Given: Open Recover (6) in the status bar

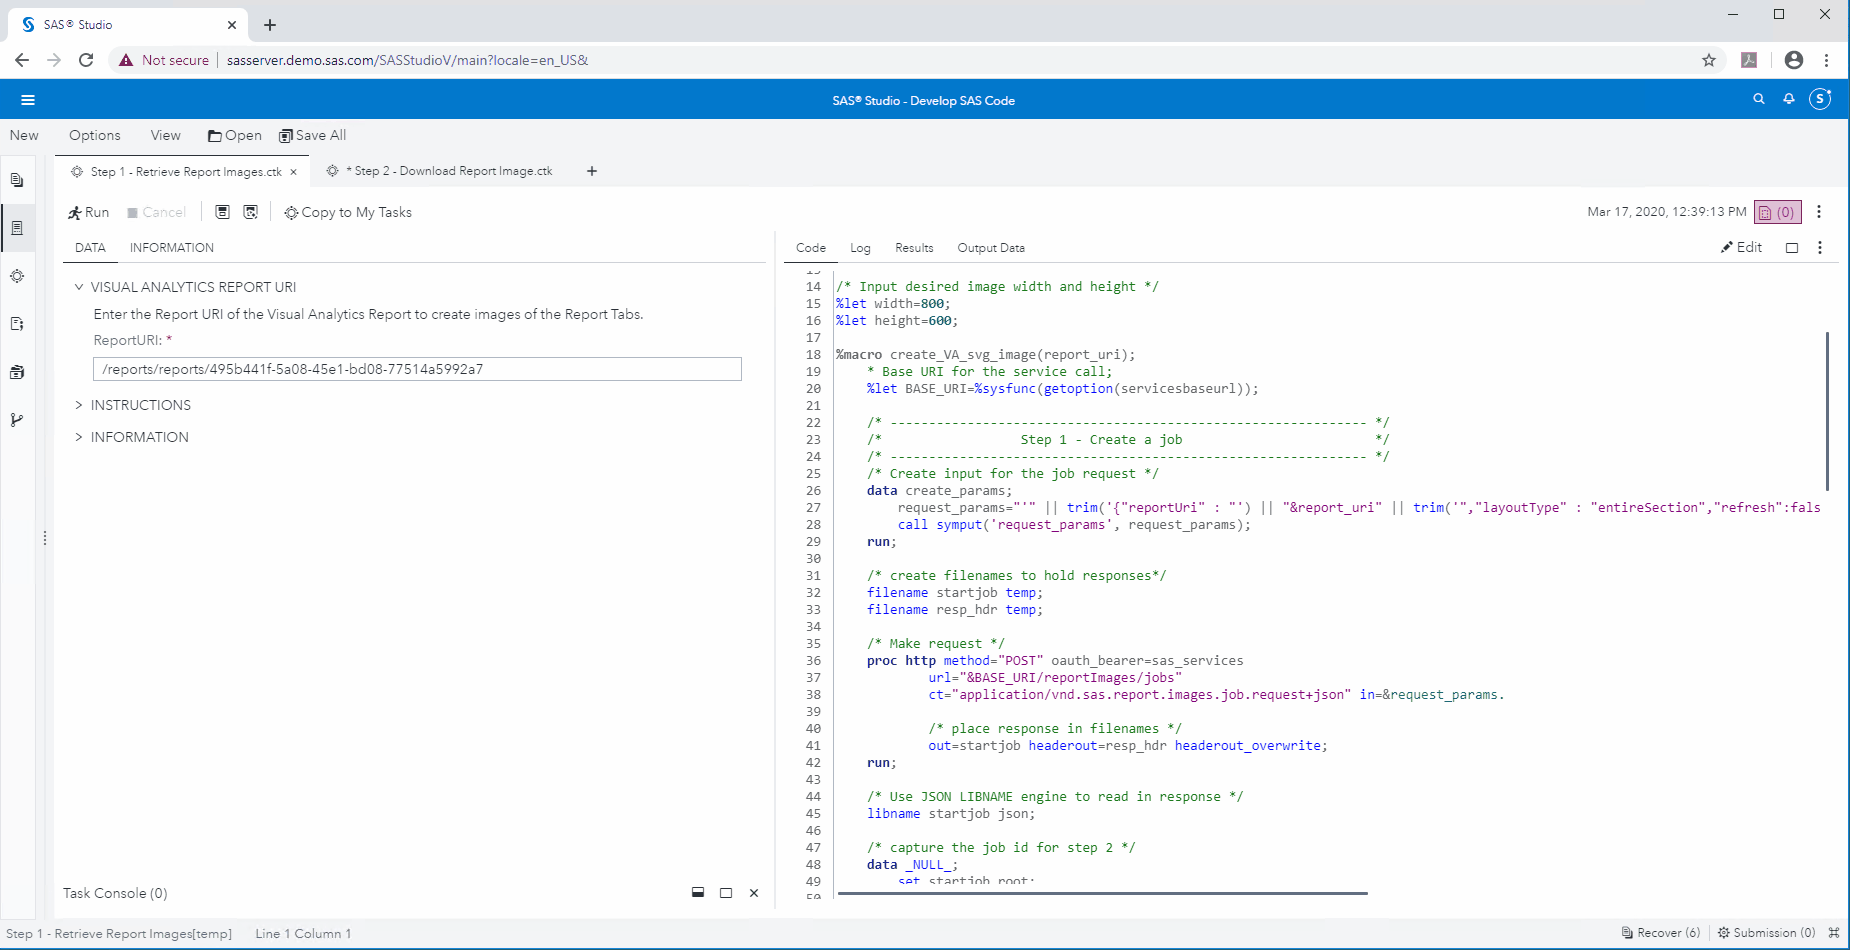Looking at the screenshot, I should [1660, 932].
